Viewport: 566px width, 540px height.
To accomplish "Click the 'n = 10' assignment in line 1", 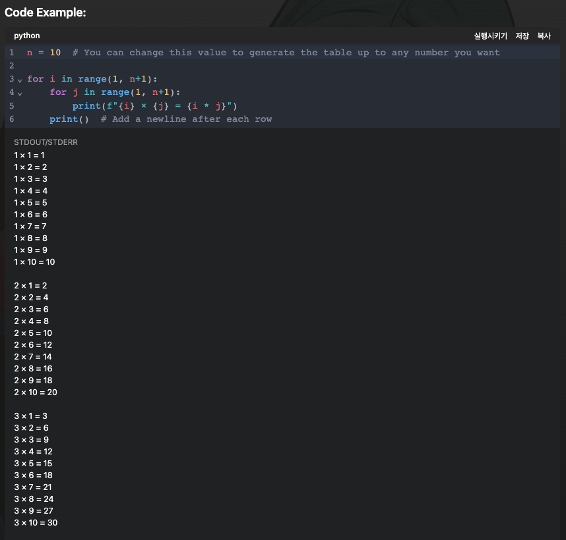I will [x=44, y=52].
